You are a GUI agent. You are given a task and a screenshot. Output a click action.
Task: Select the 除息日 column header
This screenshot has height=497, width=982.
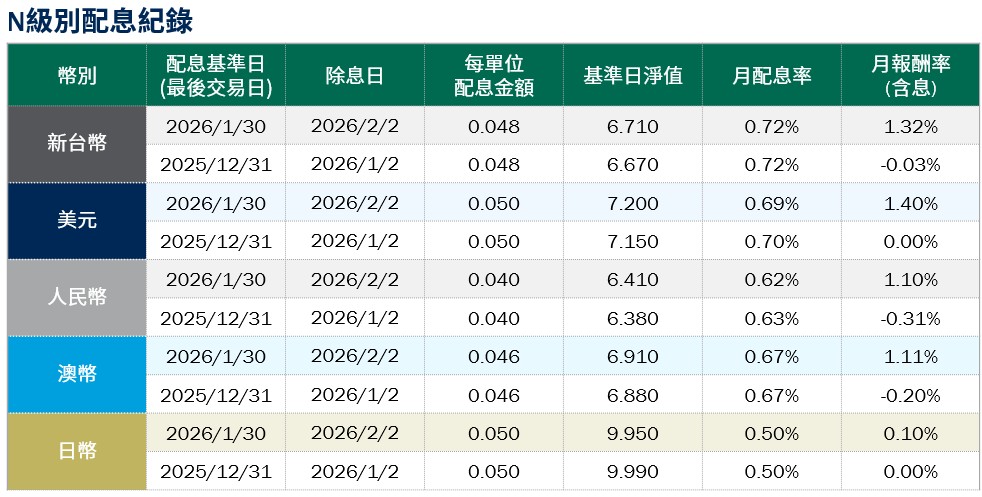click(x=355, y=76)
